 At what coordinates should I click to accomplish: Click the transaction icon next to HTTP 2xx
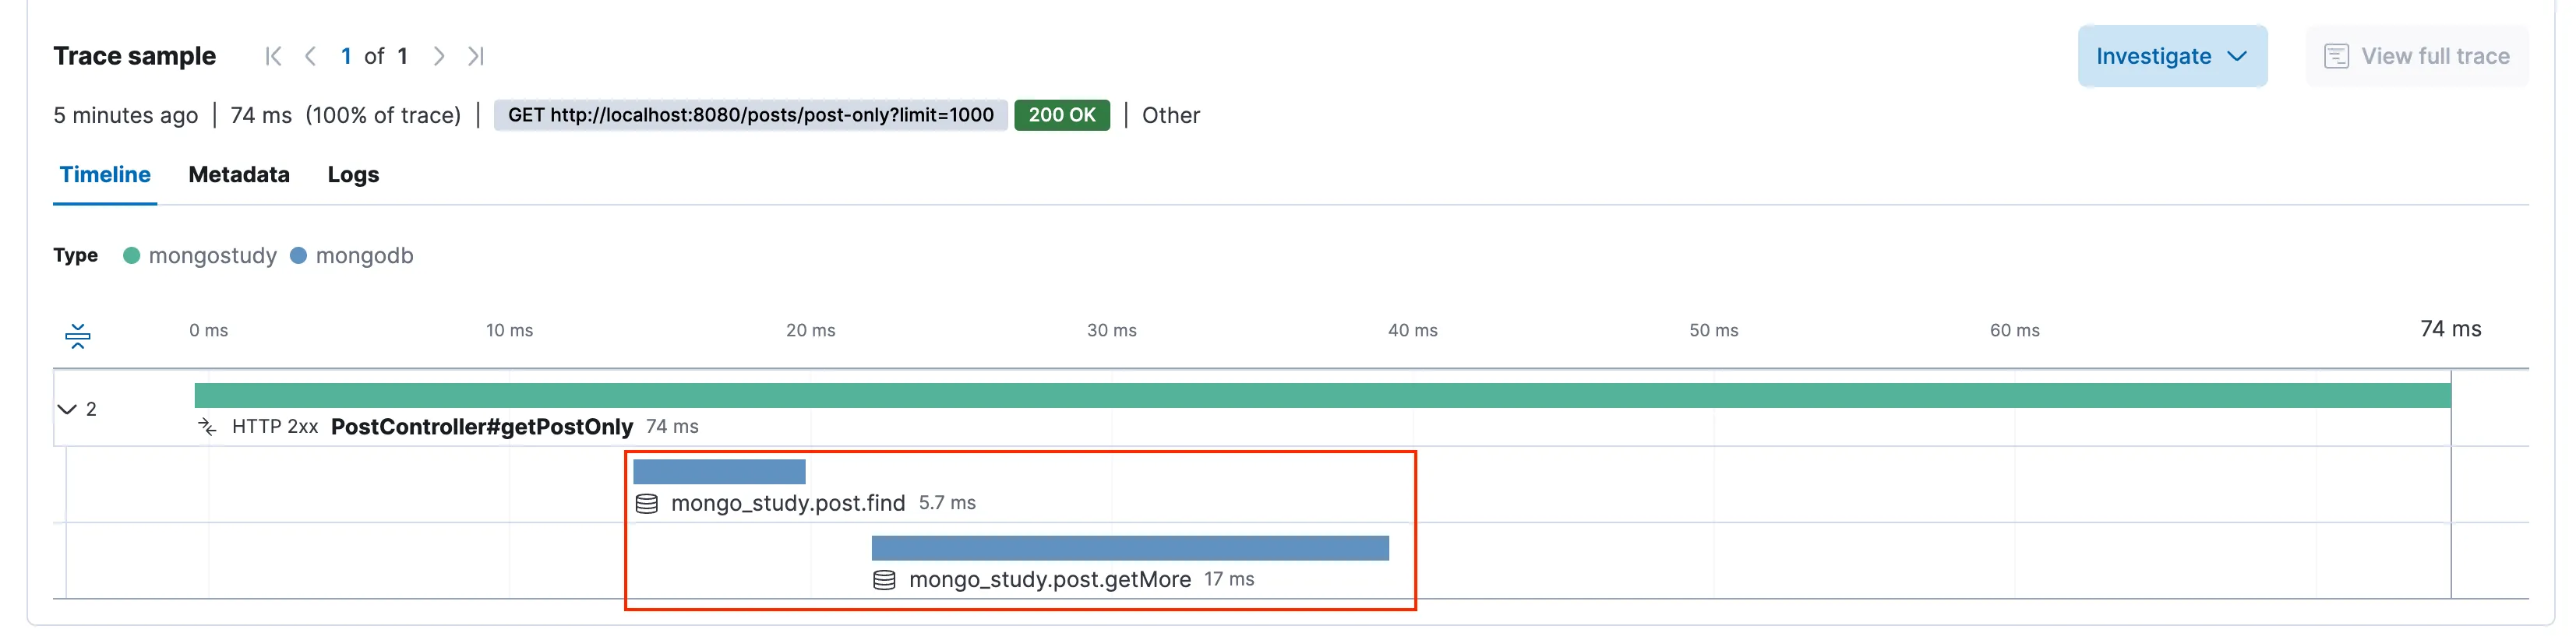(x=207, y=427)
